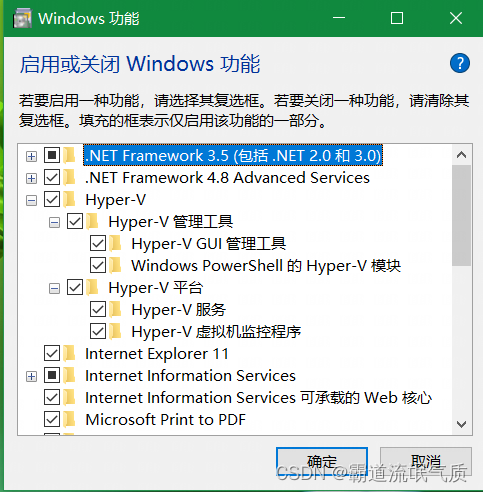Click the folder icon beside Hyper-V
Image resolution: width=483 pixels, height=492 pixels.
[x=70, y=199]
